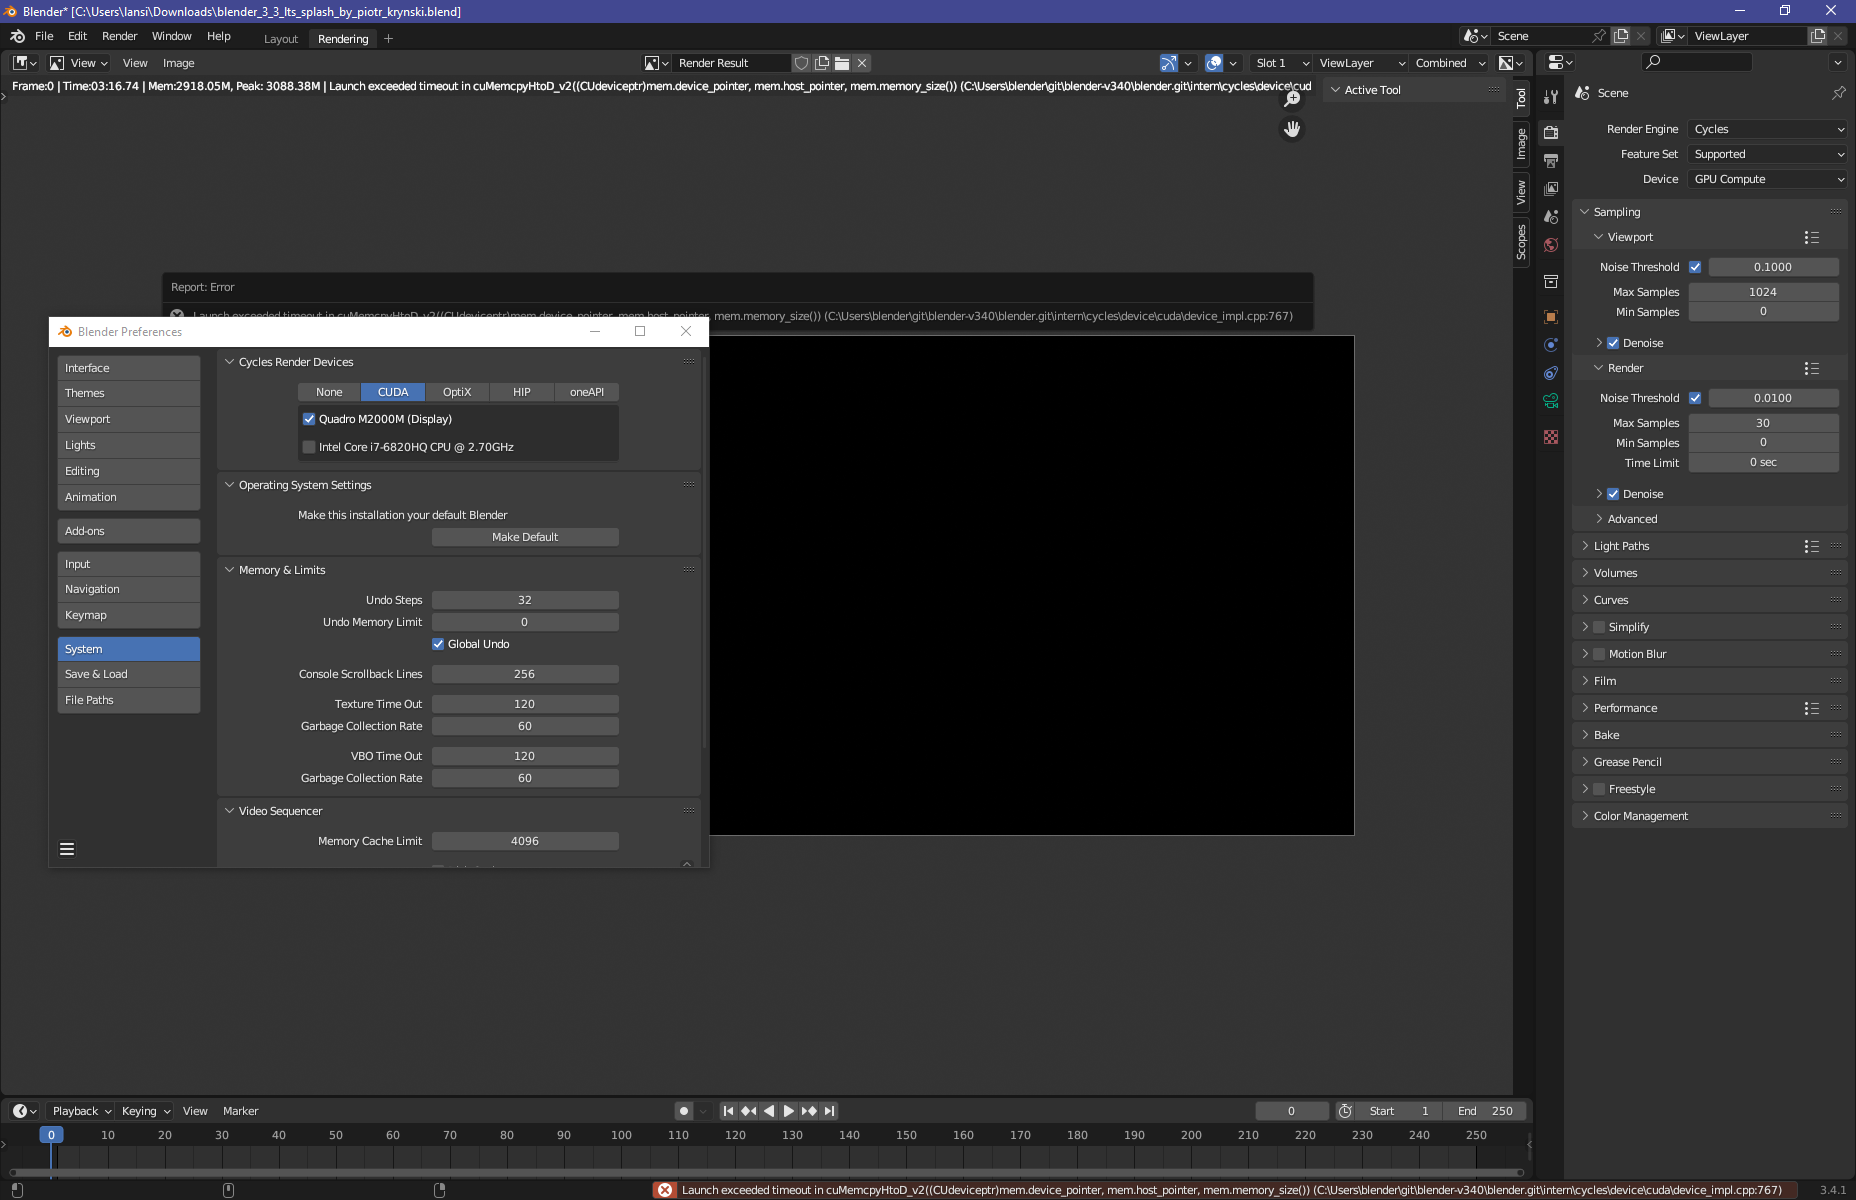Open the Window menu in top bar
Image resolution: width=1856 pixels, height=1200 pixels.
(171, 36)
